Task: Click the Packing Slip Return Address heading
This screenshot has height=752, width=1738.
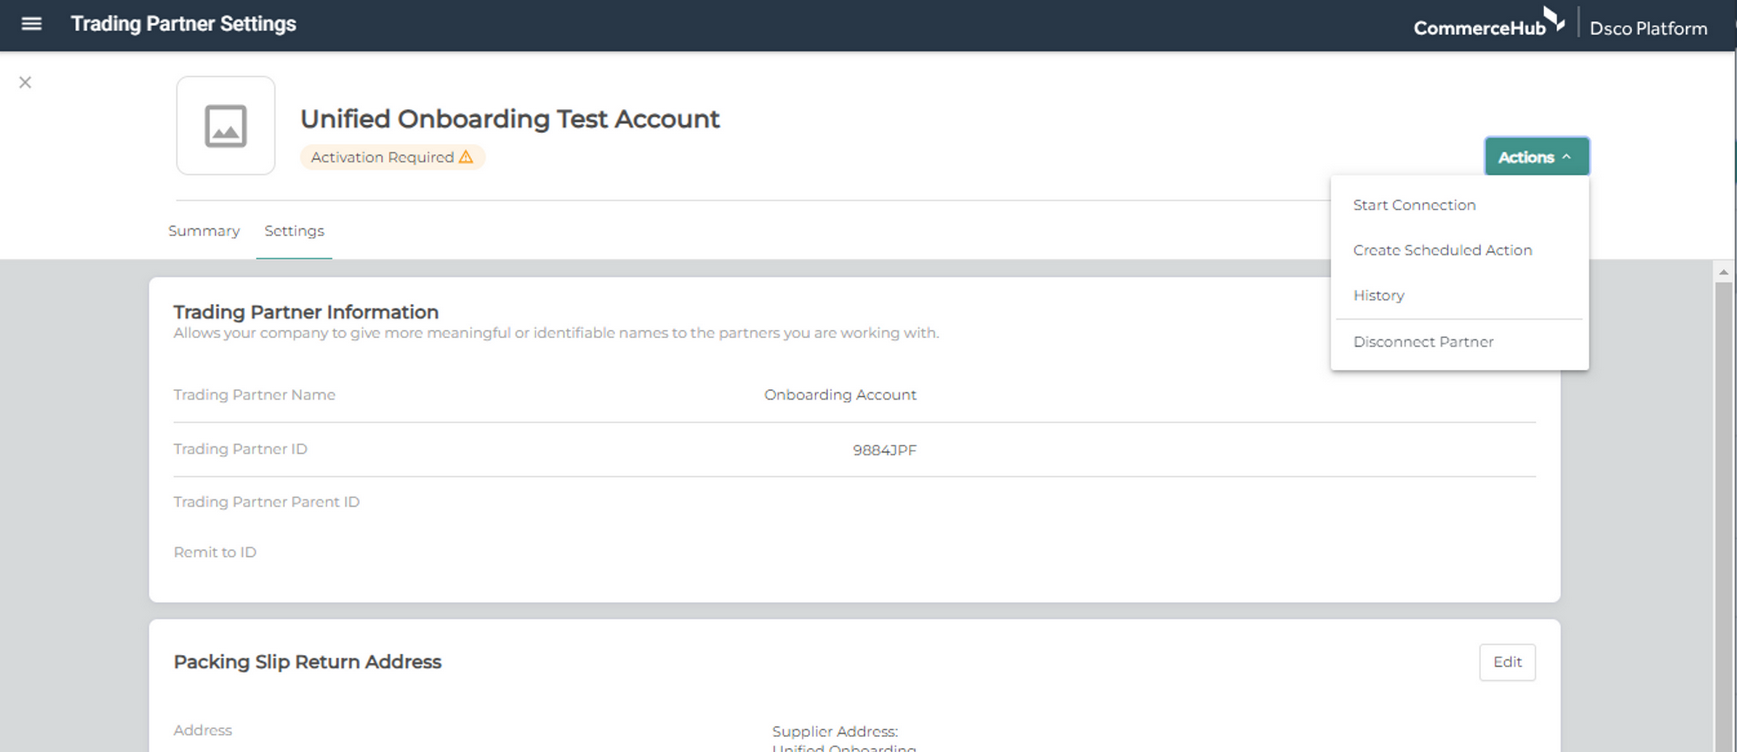Action: click(307, 662)
